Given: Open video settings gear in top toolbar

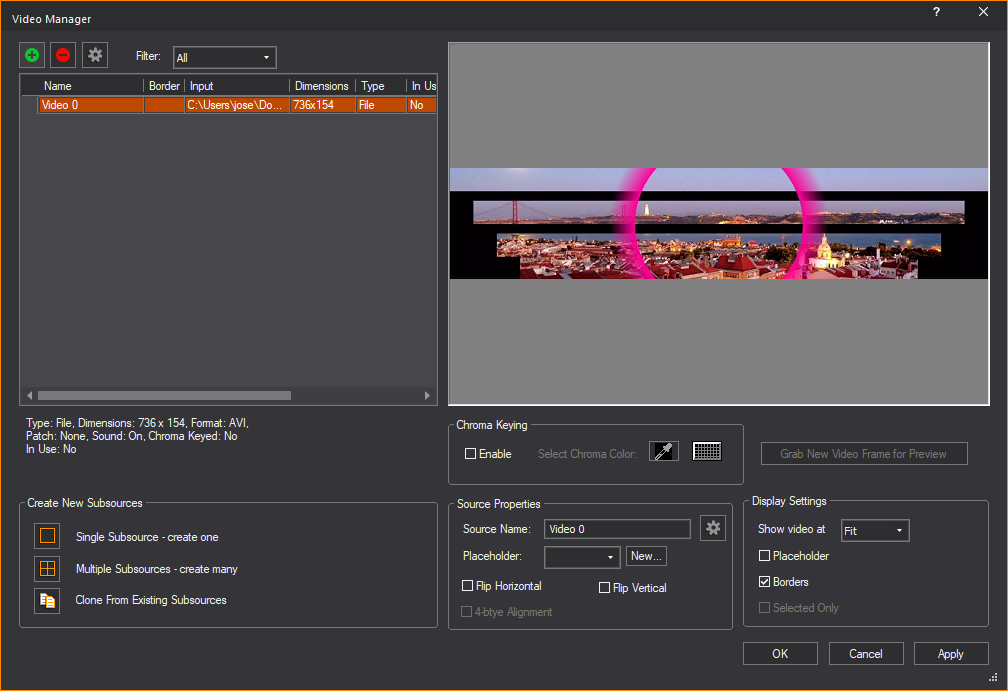Looking at the screenshot, I should click(95, 56).
